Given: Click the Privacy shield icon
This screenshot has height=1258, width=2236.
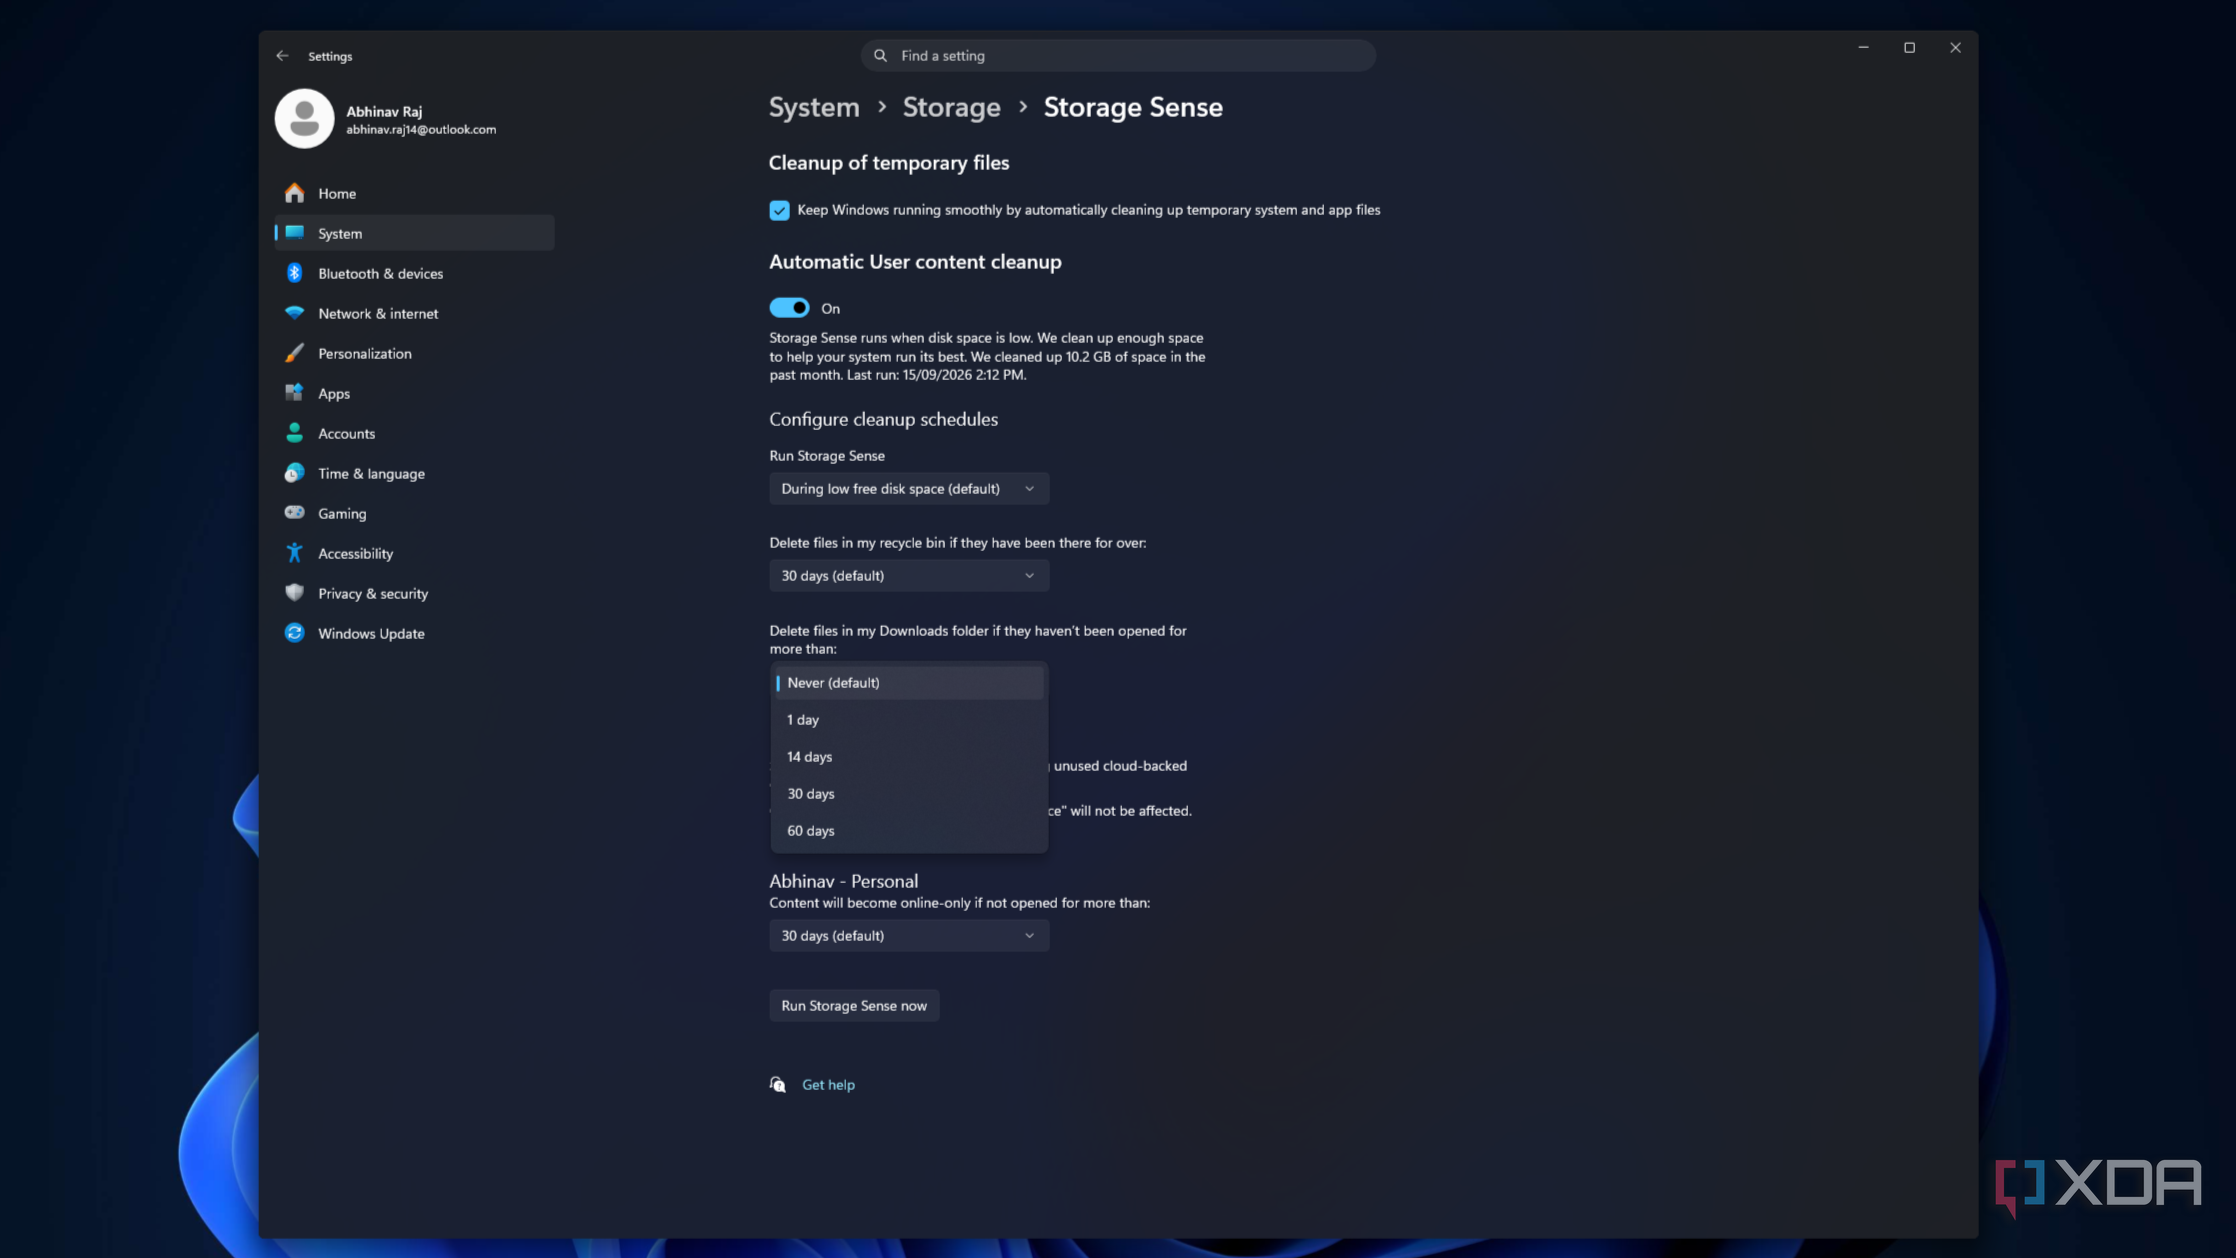Looking at the screenshot, I should pyautogui.click(x=294, y=593).
